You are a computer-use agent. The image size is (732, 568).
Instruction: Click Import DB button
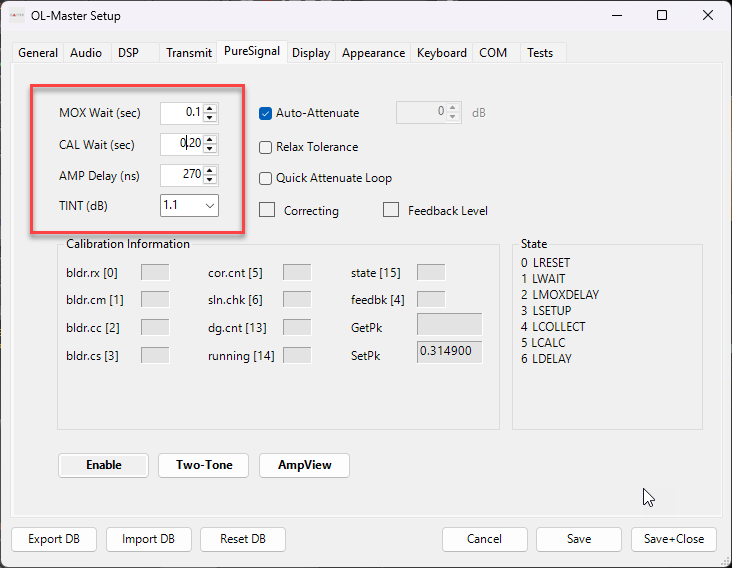click(148, 539)
